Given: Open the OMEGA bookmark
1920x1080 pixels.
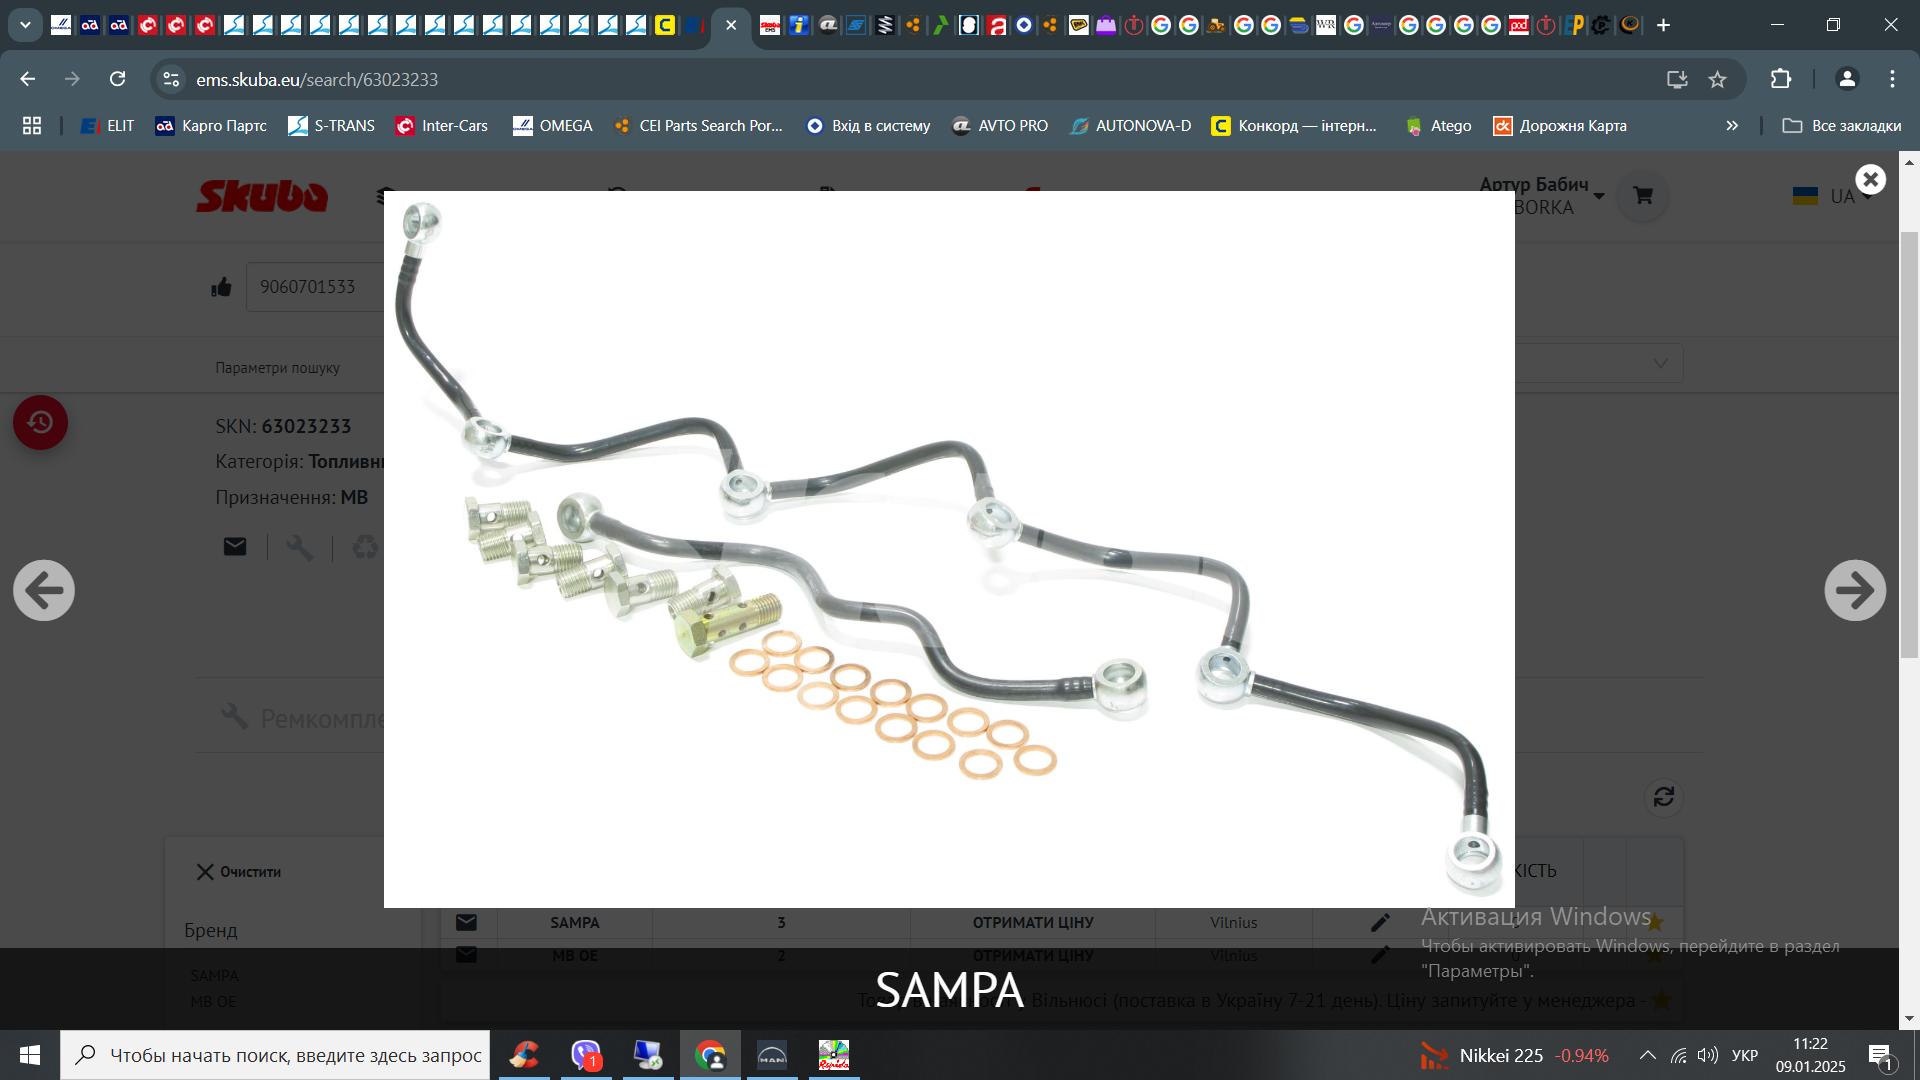Looking at the screenshot, I should (x=553, y=126).
